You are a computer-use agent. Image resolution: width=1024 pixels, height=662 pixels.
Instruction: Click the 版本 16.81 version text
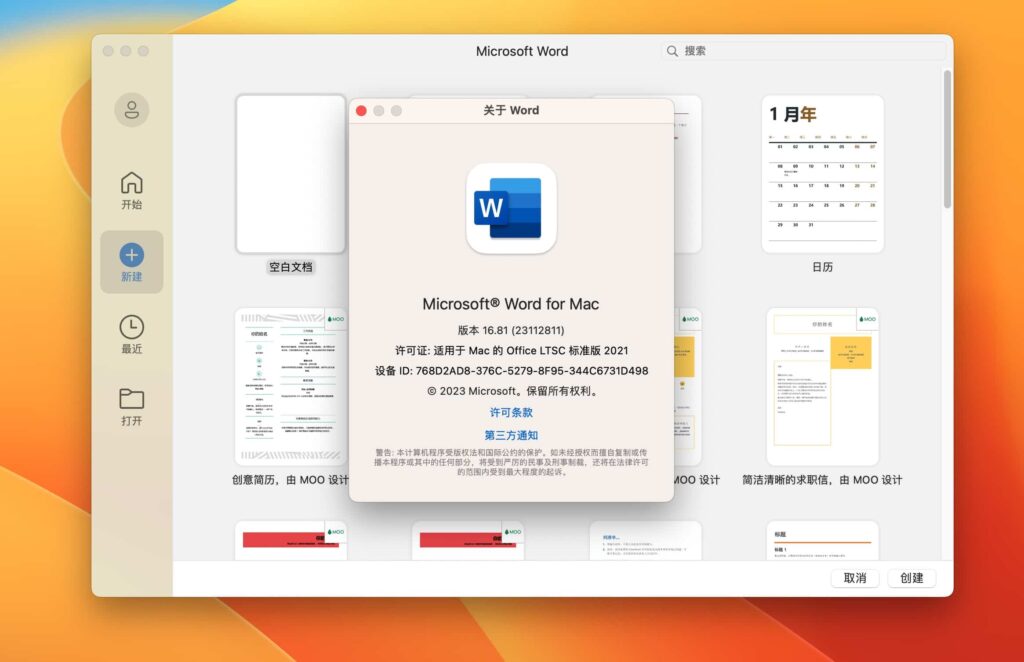click(511, 330)
